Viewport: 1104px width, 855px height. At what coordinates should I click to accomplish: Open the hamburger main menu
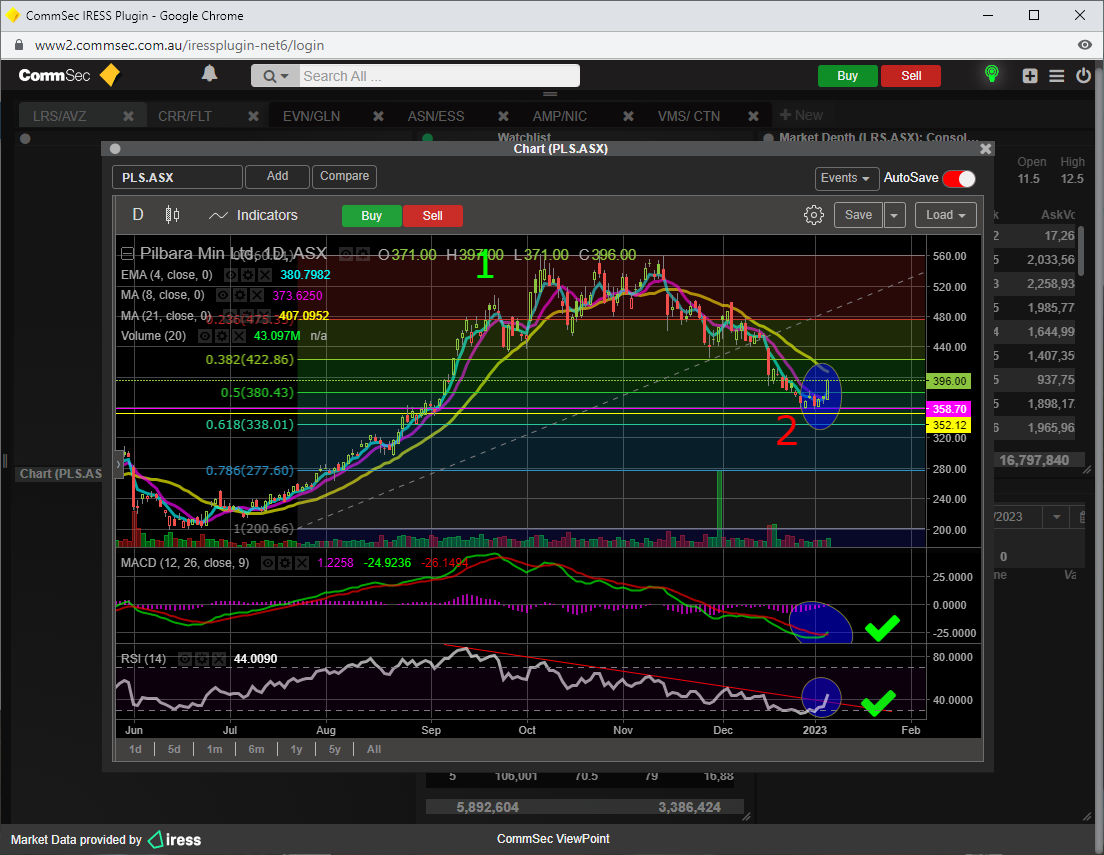(x=1057, y=76)
